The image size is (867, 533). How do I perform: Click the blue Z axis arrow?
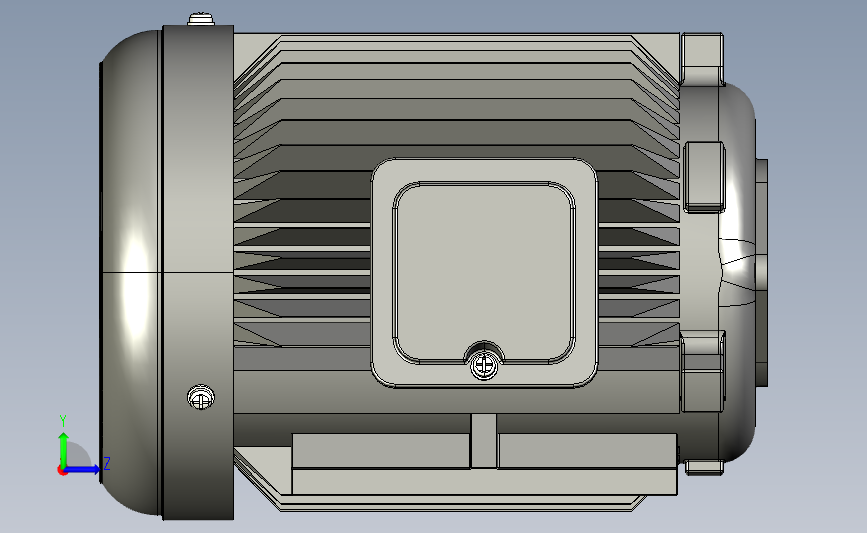click(x=83, y=469)
